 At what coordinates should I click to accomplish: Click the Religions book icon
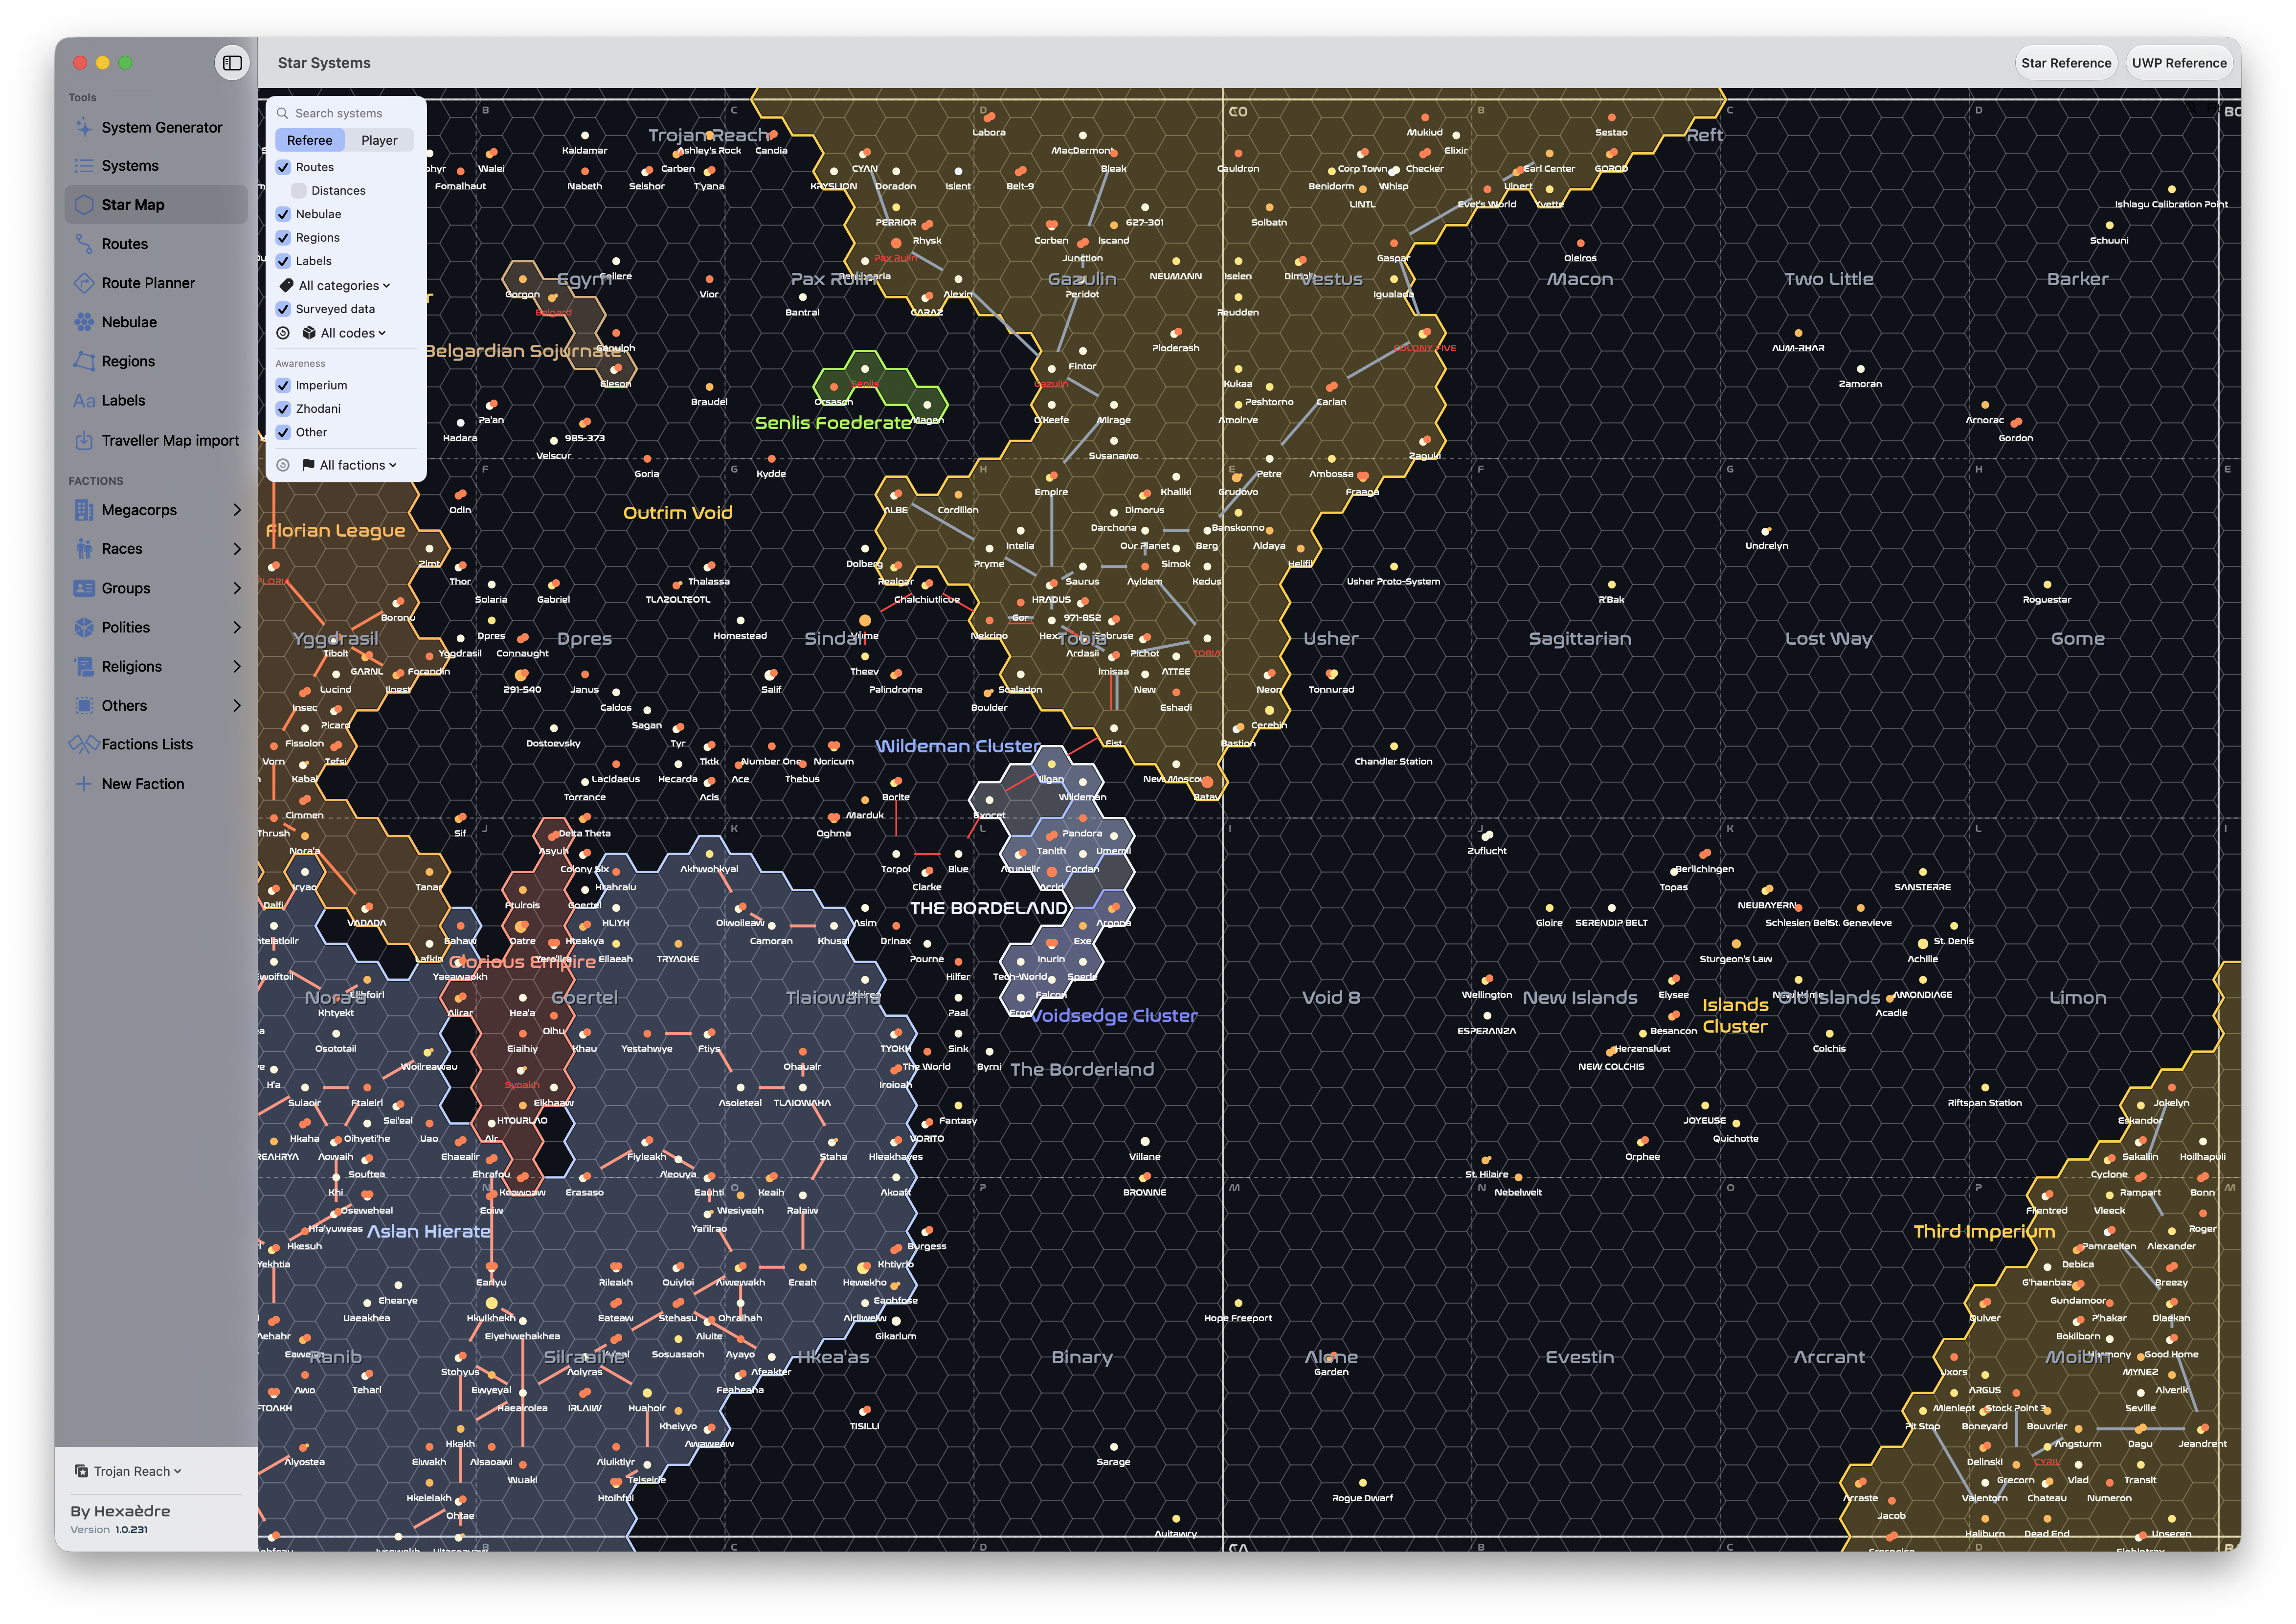point(84,667)
